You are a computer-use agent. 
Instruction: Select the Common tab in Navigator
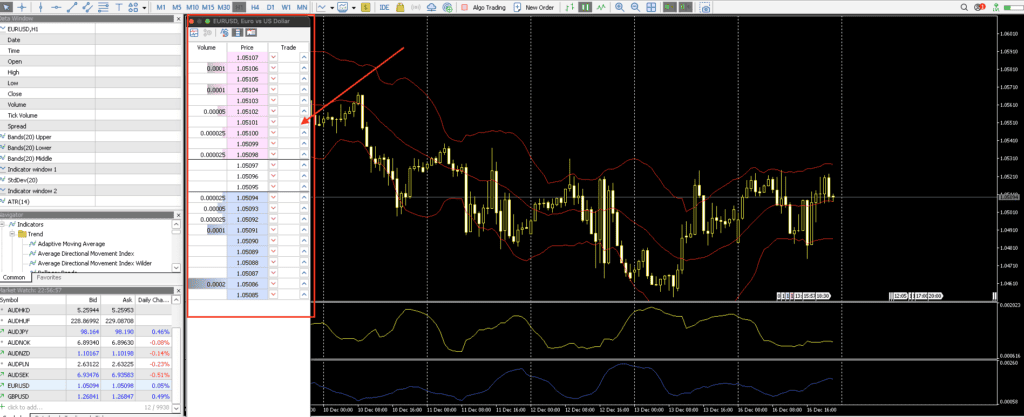point(14,277)
